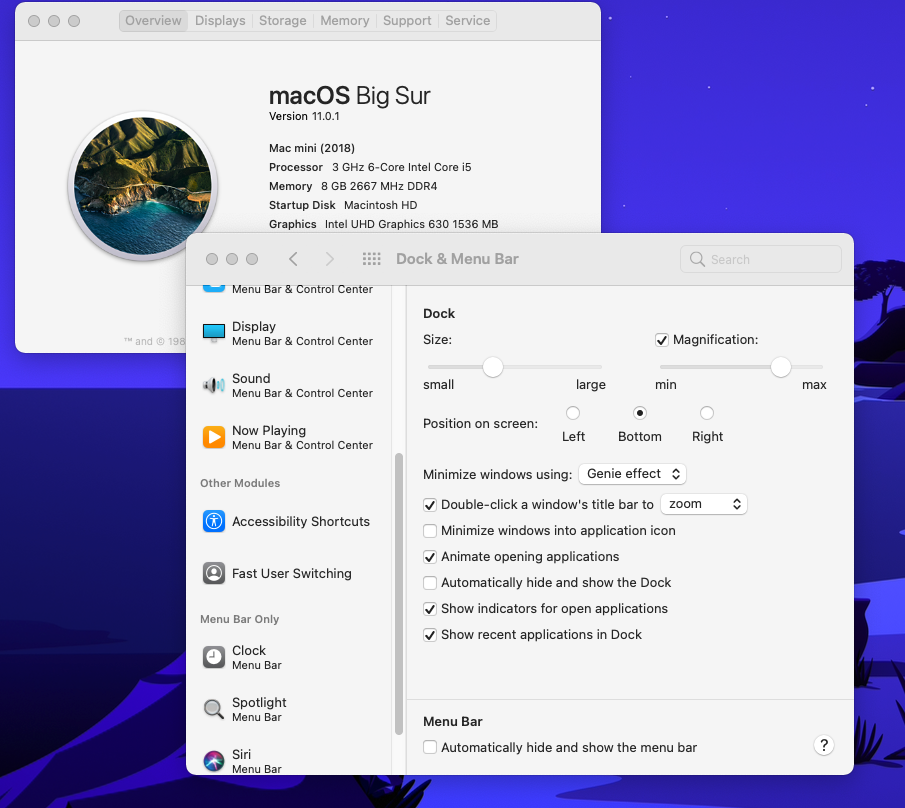Select Now Playing sidebar label
This screenshot has height=808, width=905.
coord(269,431)
